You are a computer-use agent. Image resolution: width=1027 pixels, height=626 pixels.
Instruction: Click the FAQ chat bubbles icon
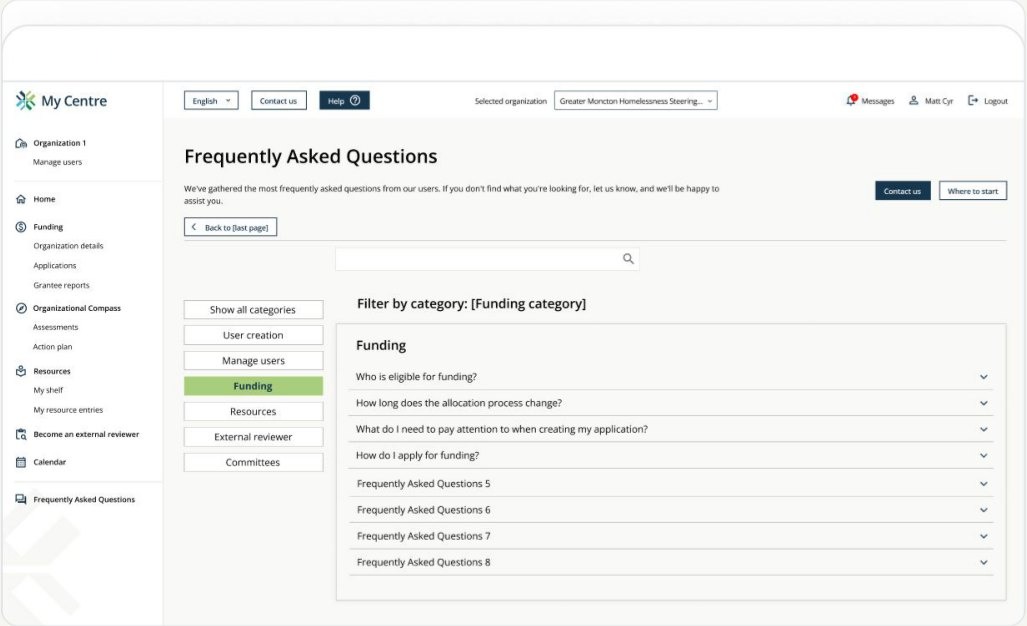click(x=21, y=500)
